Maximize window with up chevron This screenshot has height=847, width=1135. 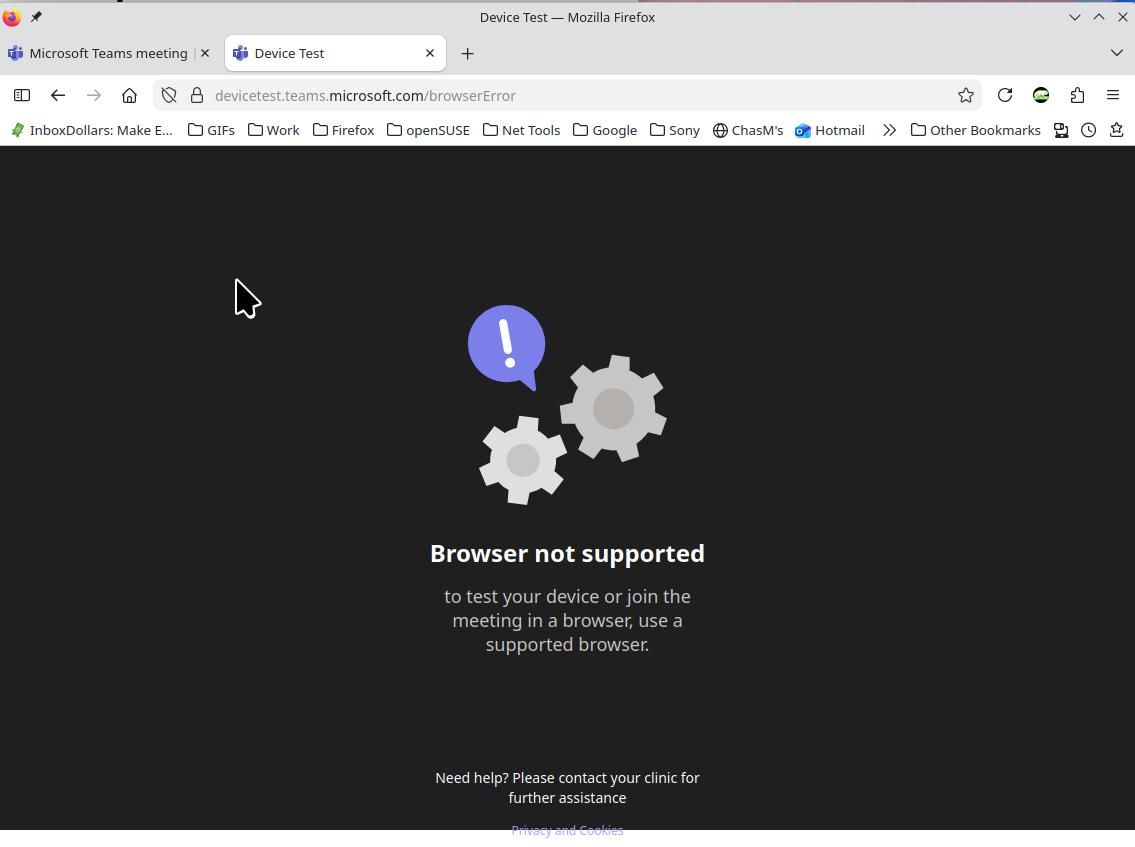(x=1099, y=17)
